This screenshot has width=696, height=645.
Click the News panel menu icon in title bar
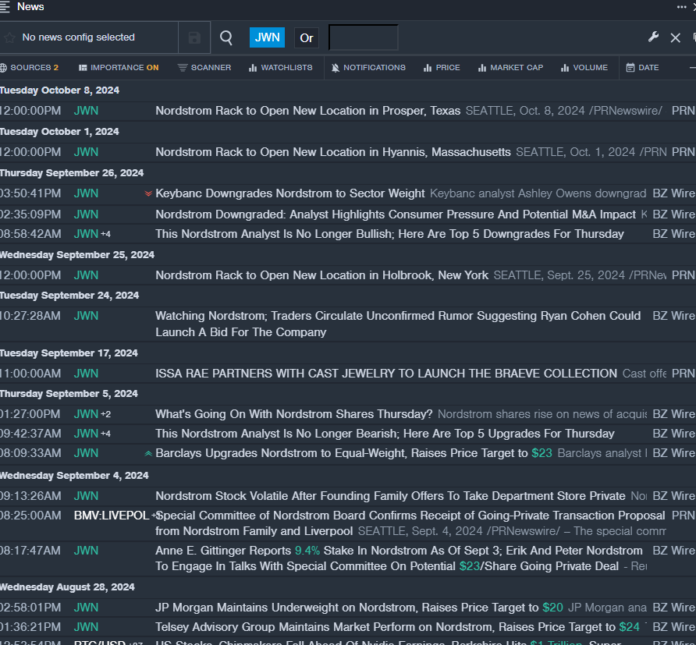point(7,7)
